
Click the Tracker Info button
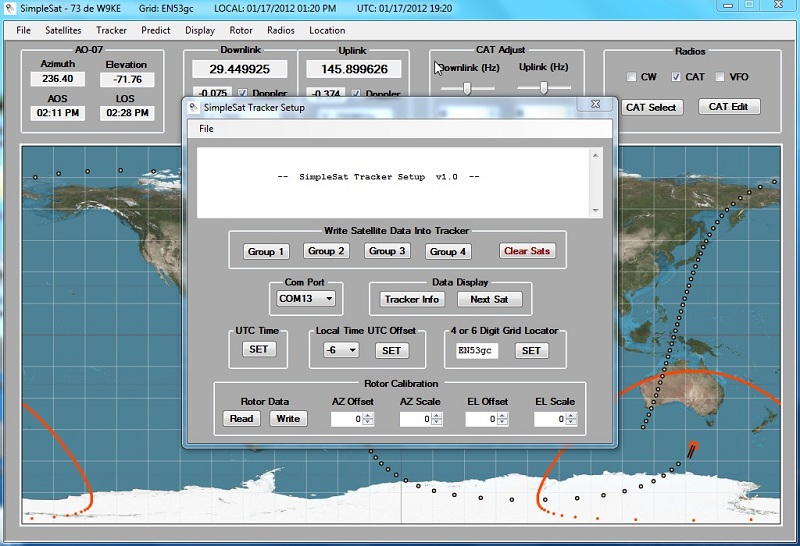(412, 300)
